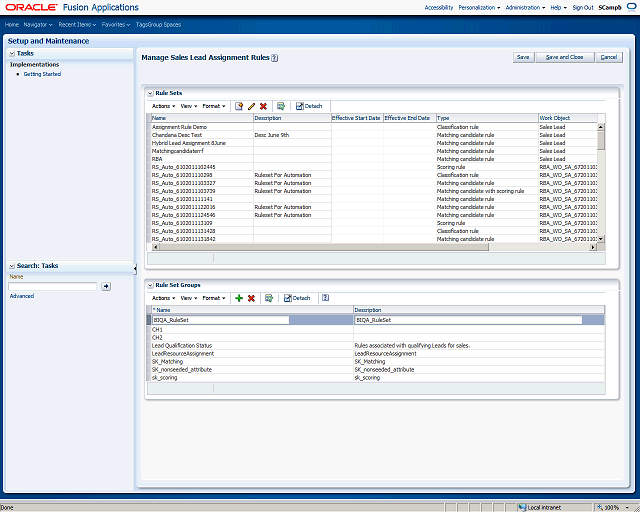Select the Matchingcandidaterrf rule set row
Image resolution: width=640 pixels, height=512 pixels.
pyautogui.click(x=374, y=151)
